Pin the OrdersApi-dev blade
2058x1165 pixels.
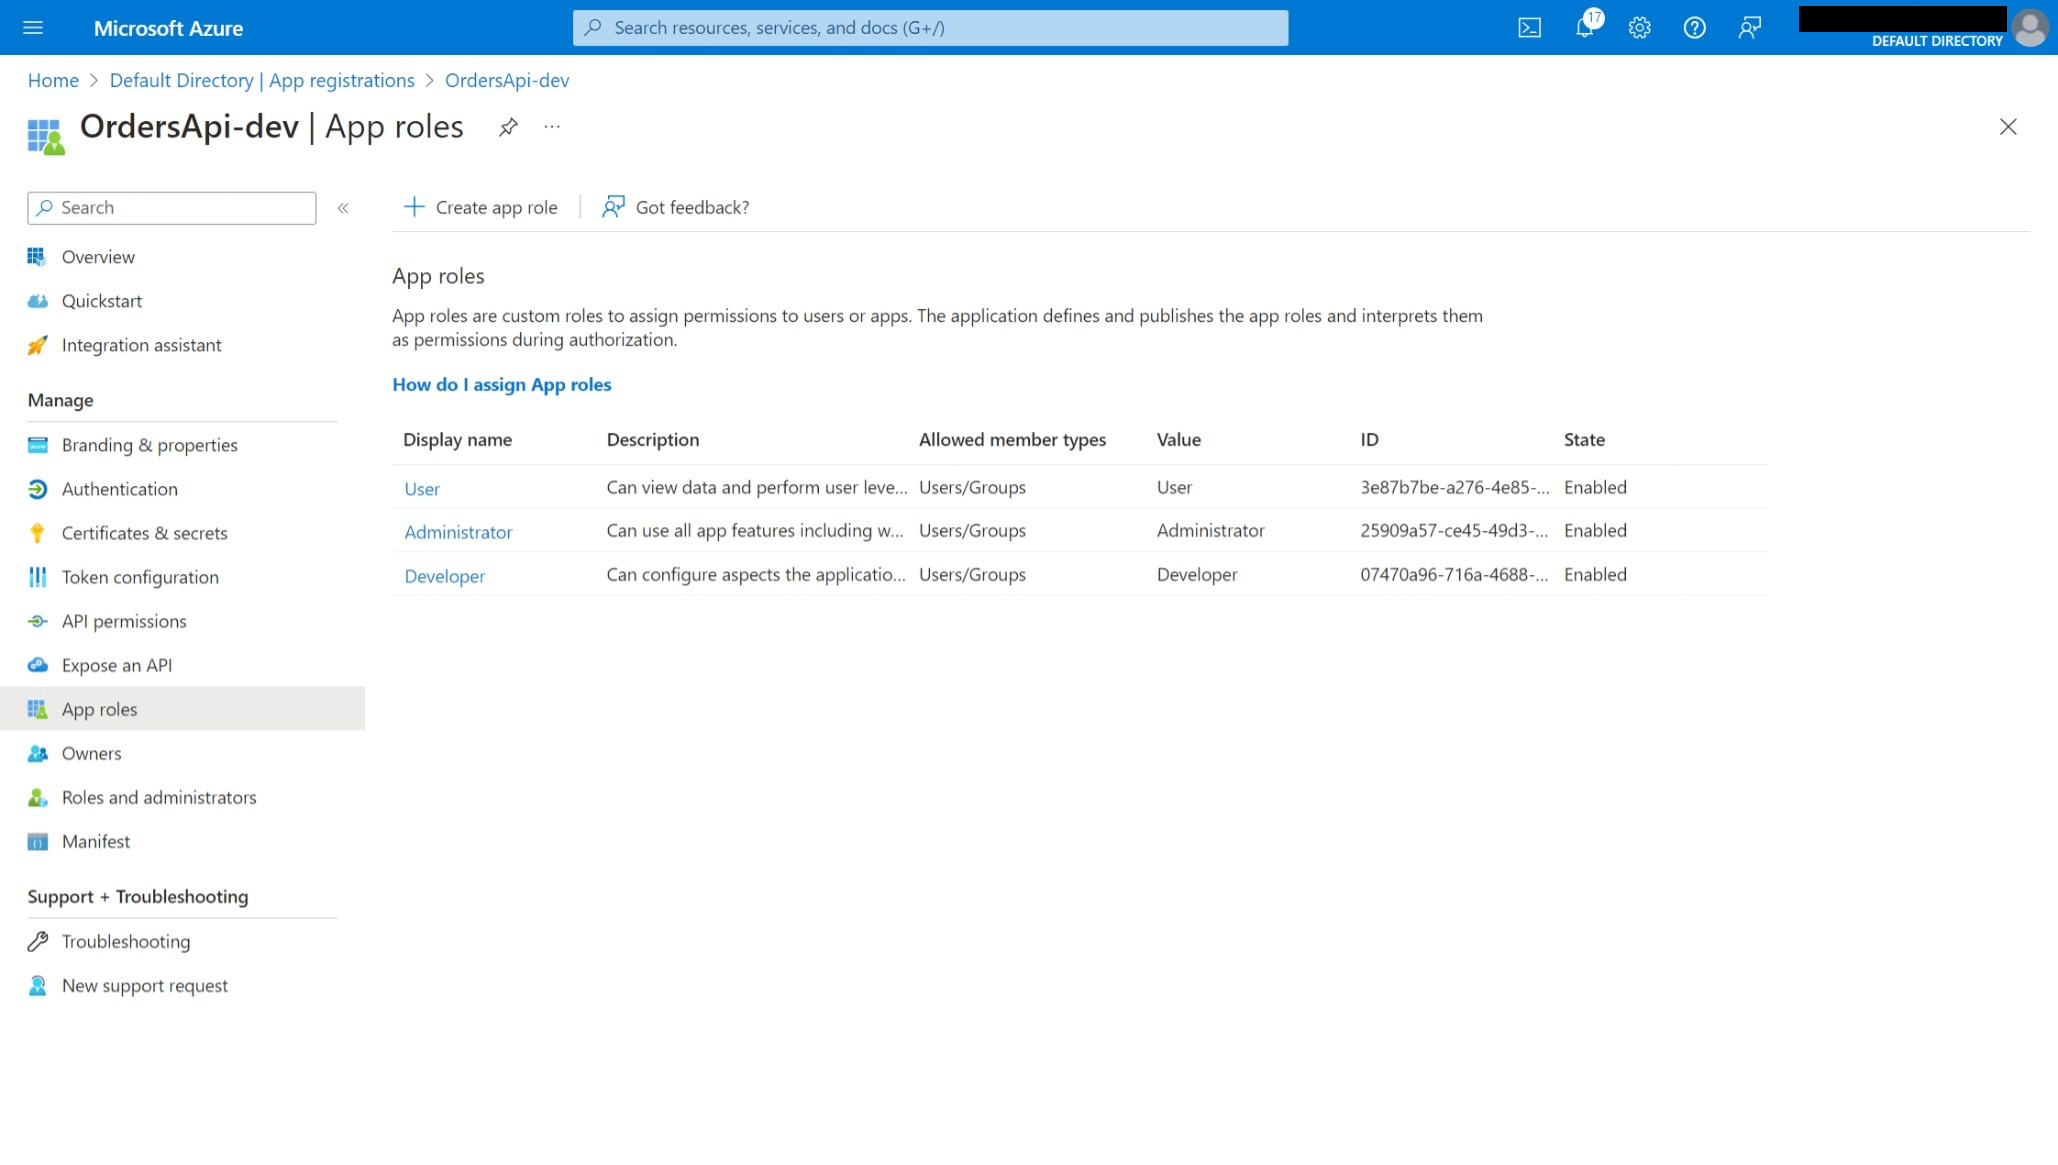(x=508, y=127)
